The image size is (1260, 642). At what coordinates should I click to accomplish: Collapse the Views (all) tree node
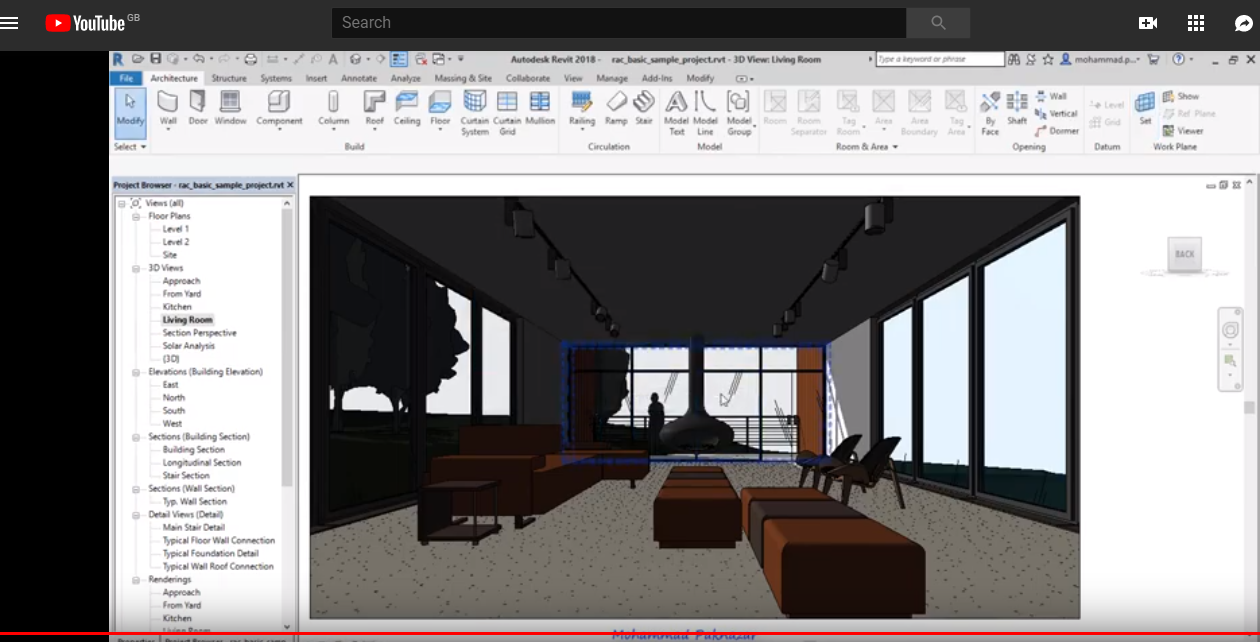point(121,203)
